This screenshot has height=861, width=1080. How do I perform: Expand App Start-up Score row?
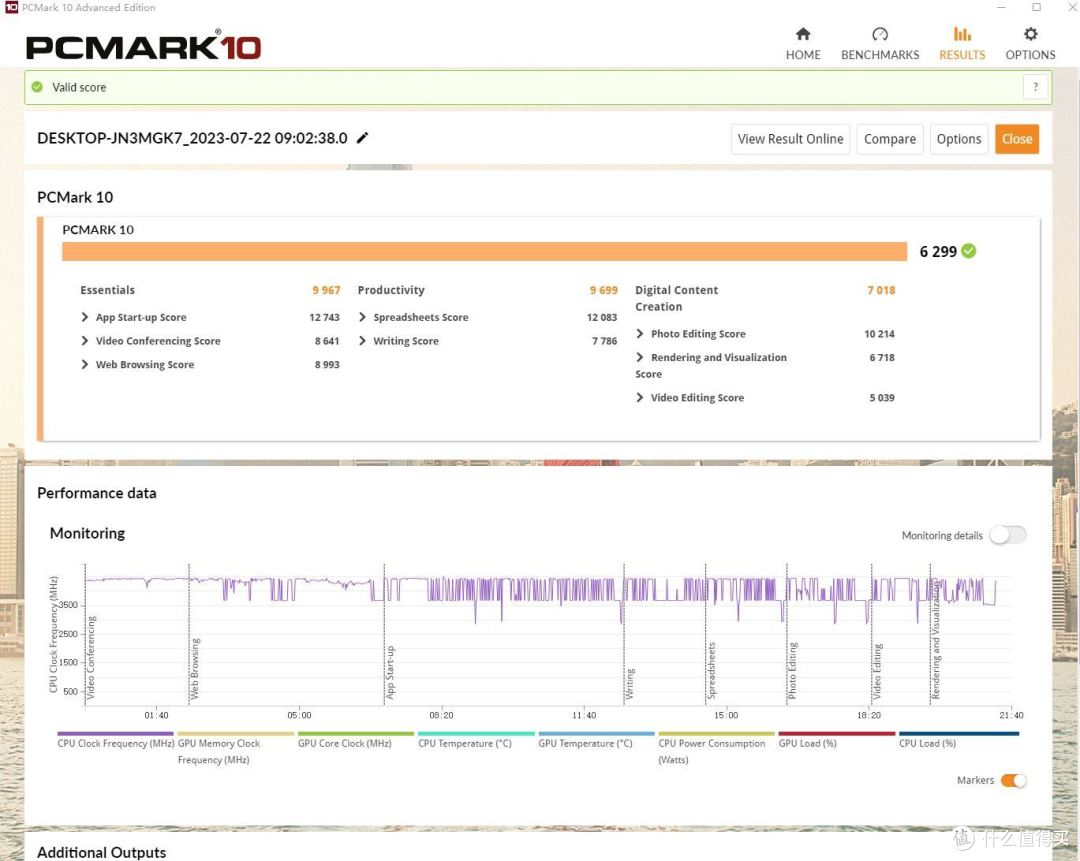(85, 317)
